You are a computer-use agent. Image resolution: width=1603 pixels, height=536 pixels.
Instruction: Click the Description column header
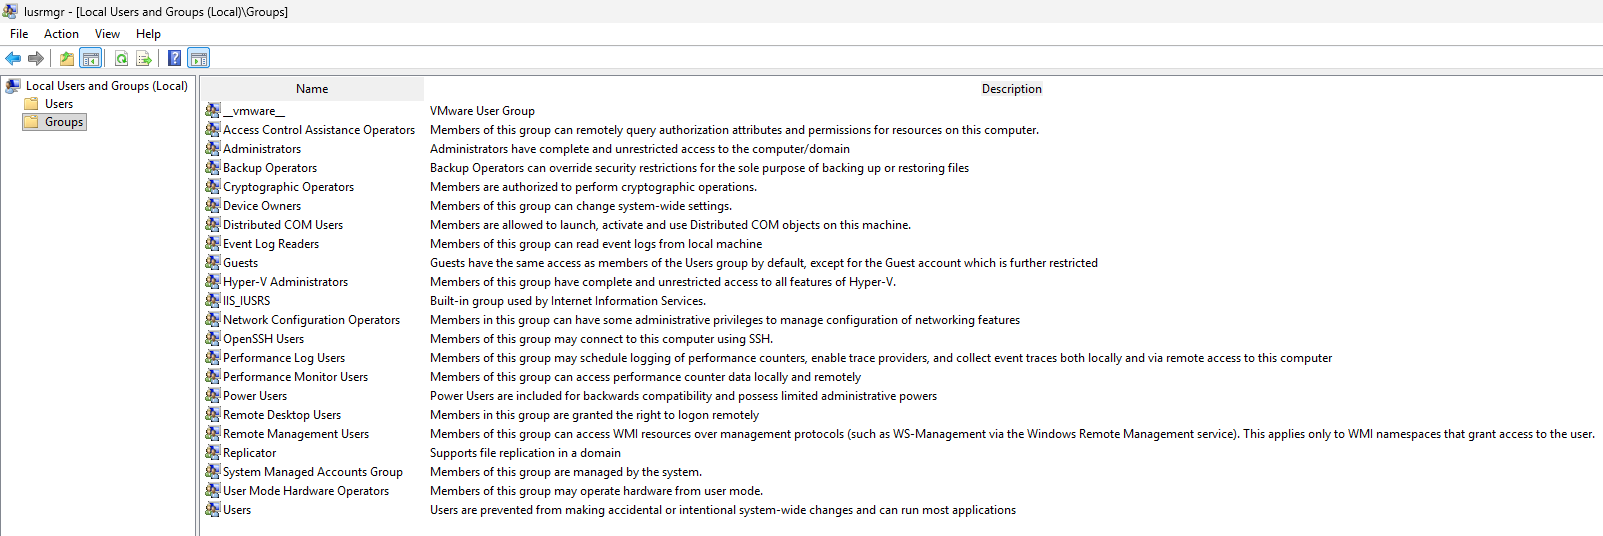click(1011, 89)
